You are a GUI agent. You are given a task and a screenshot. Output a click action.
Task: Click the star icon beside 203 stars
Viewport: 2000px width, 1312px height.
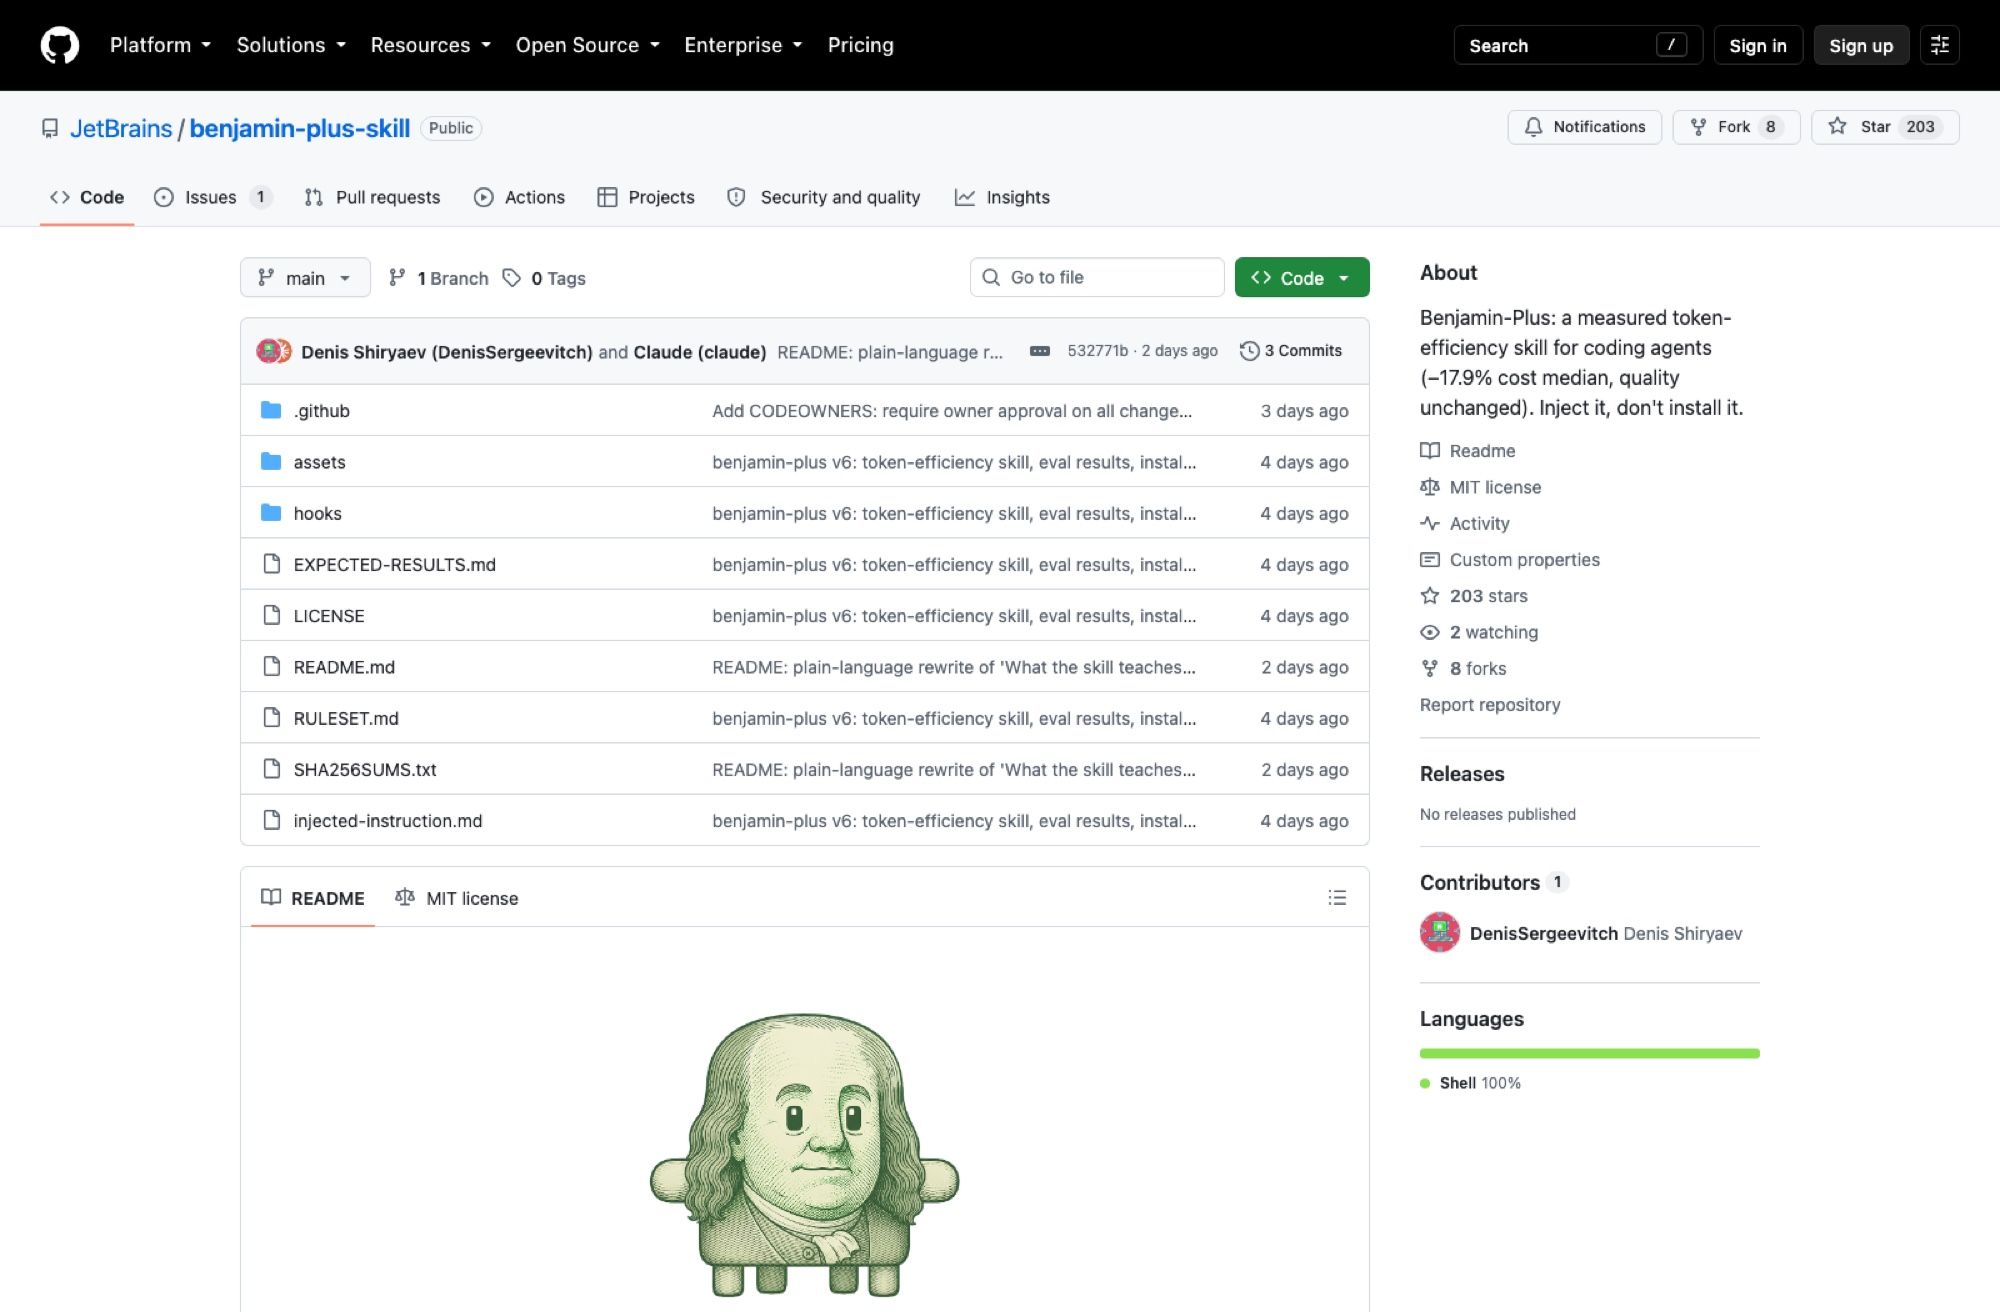pyautogui.click(x=1430, y=596)
